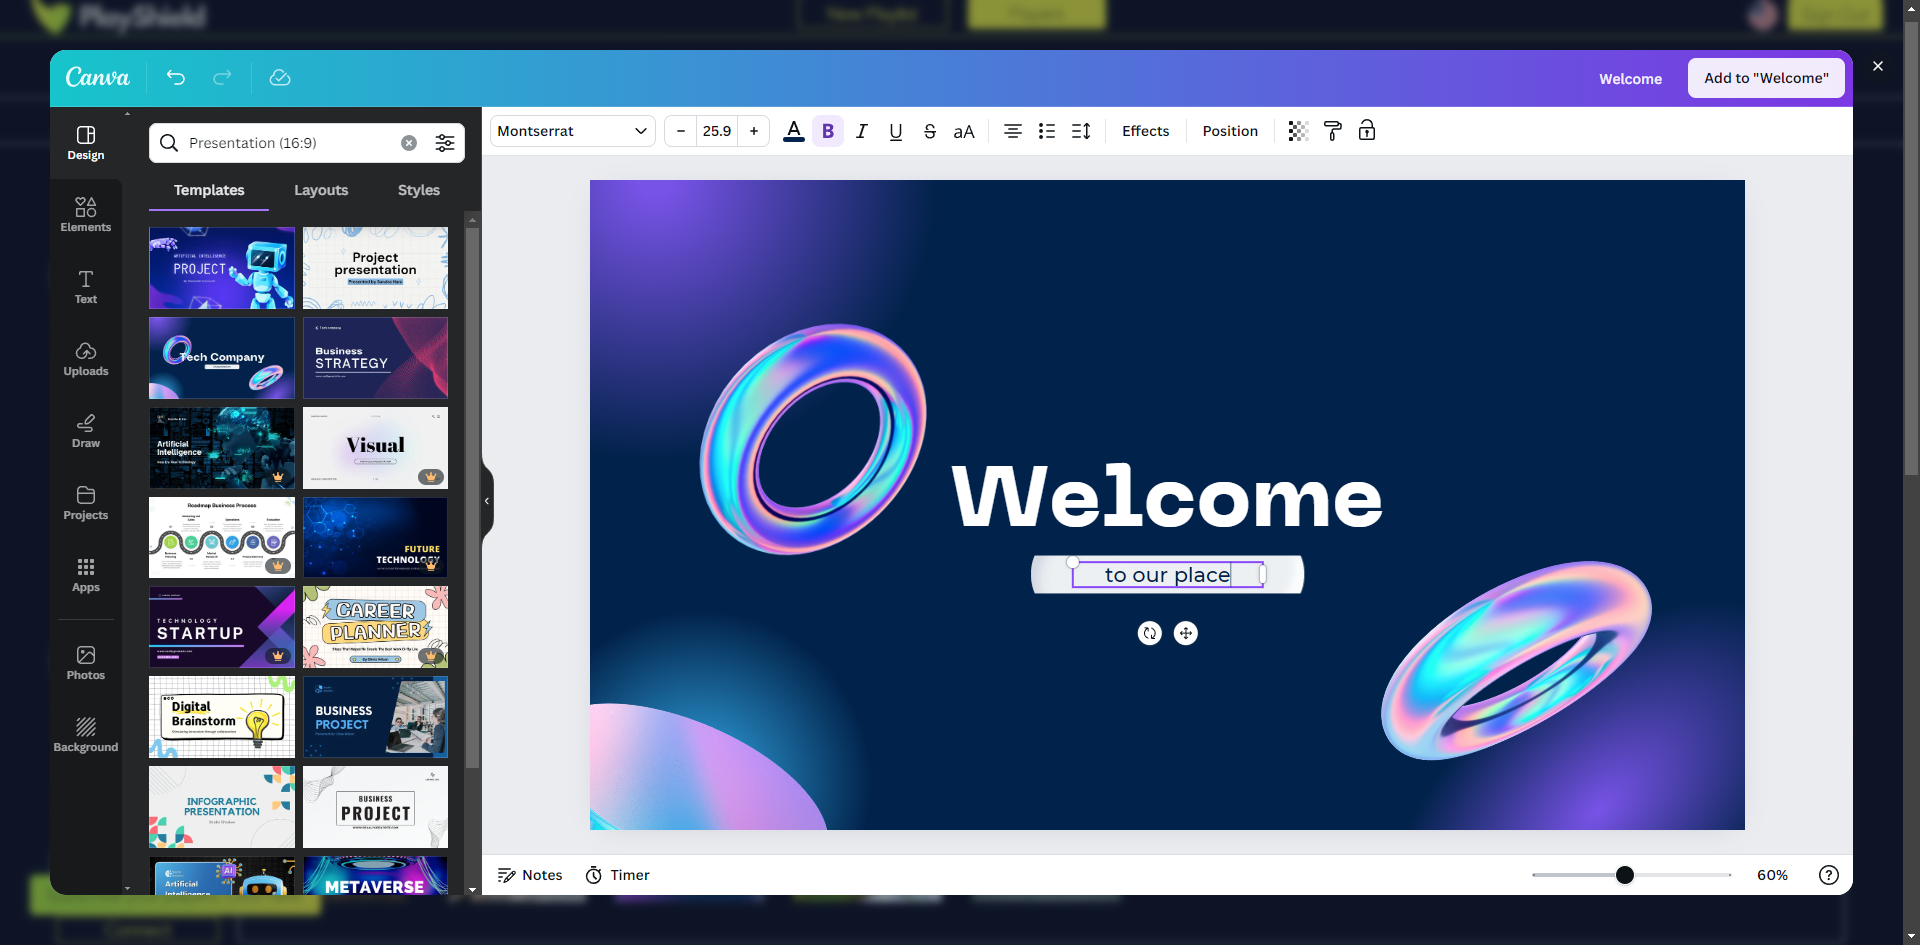This screenshot has width=1920, height=945.
Task: Click the zoom slider handle
Action: tap(1625, 875)
